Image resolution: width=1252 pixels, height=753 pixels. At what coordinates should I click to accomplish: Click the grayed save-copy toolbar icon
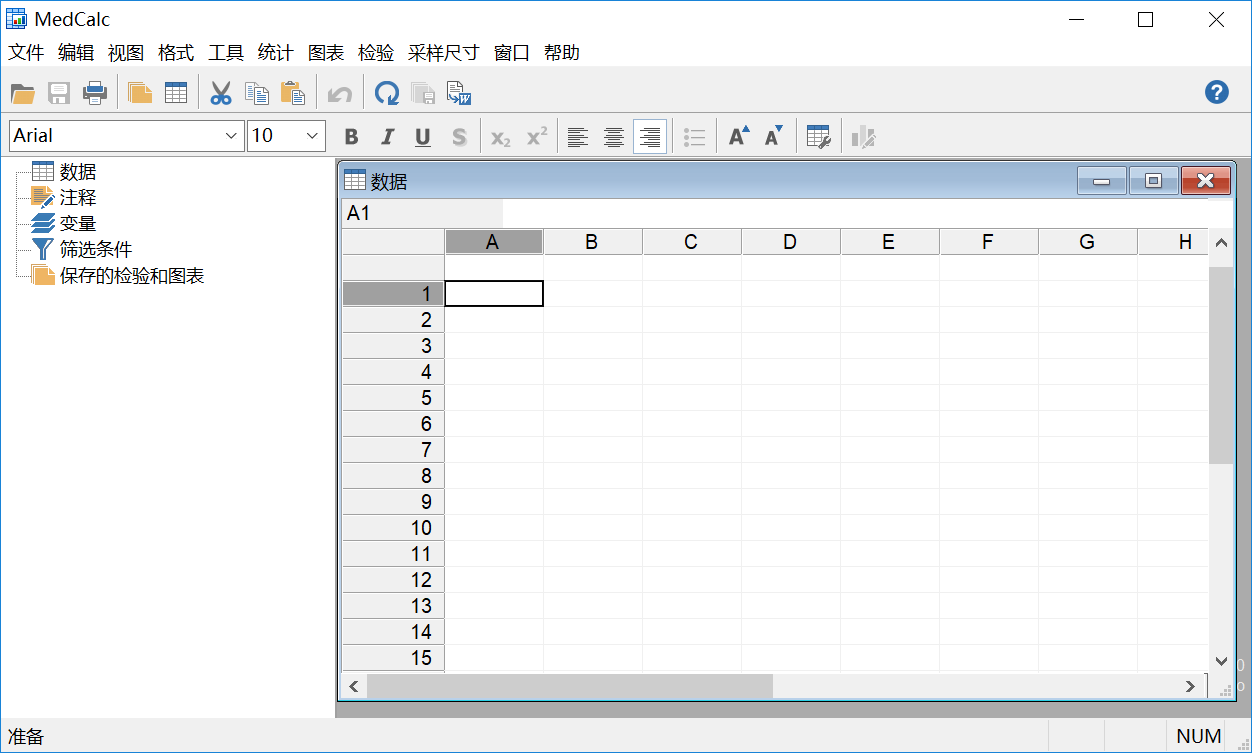click(x=423, y=94)
